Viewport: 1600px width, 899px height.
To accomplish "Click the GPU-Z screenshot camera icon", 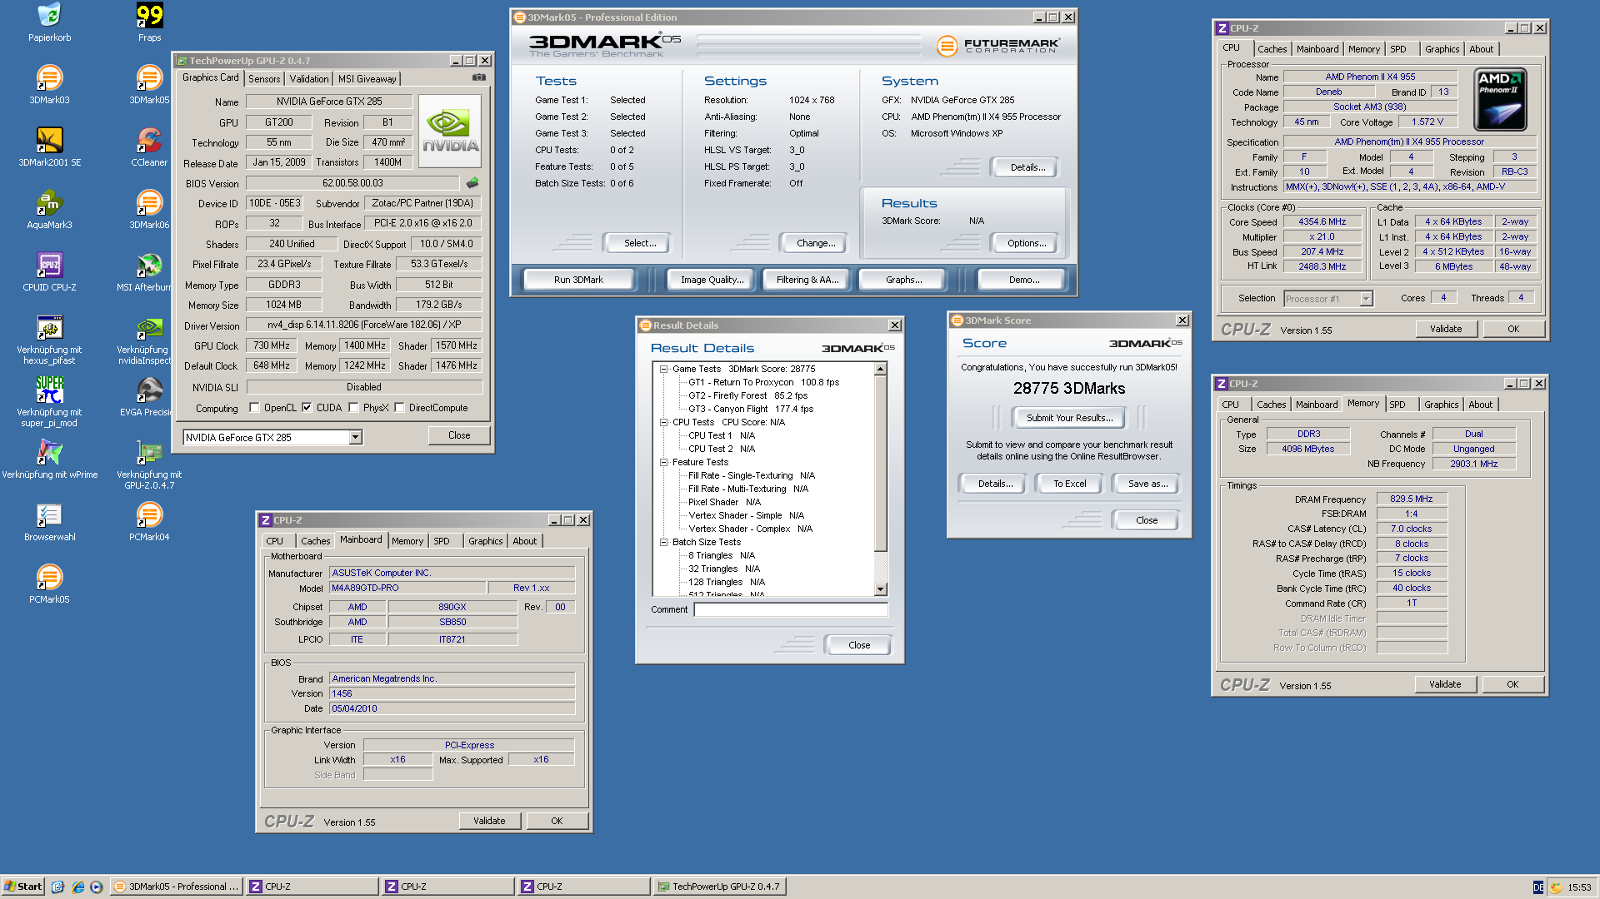I will click(x=479, y=77).
